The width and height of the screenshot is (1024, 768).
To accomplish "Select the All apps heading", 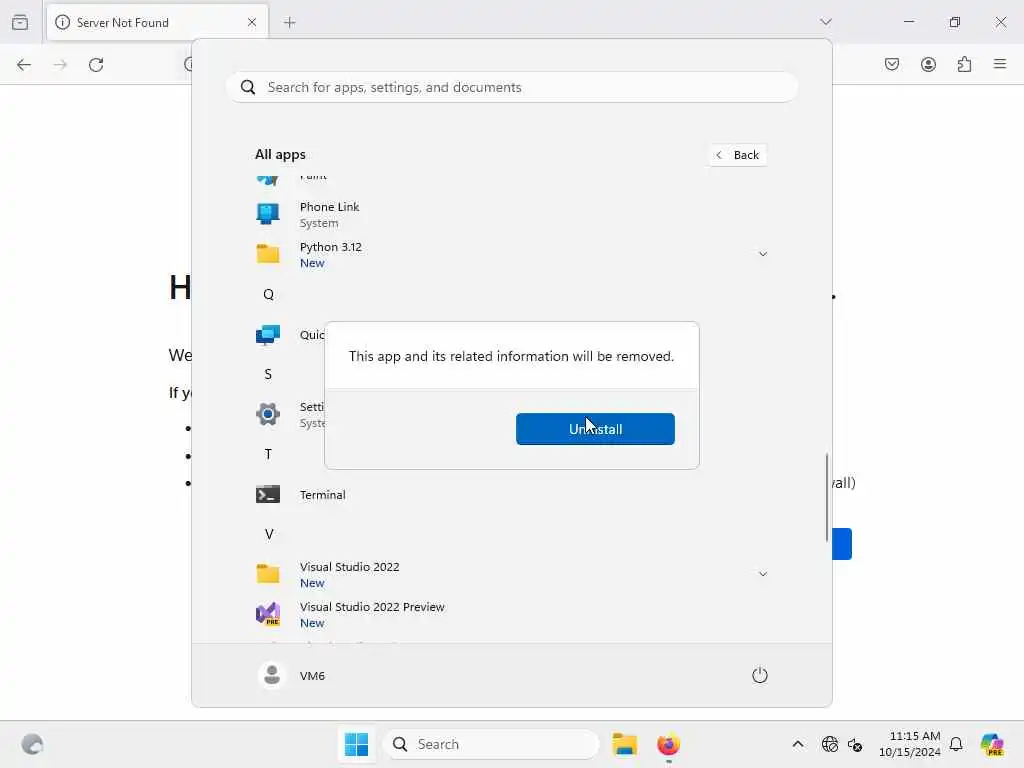I will tap(280, 155).
